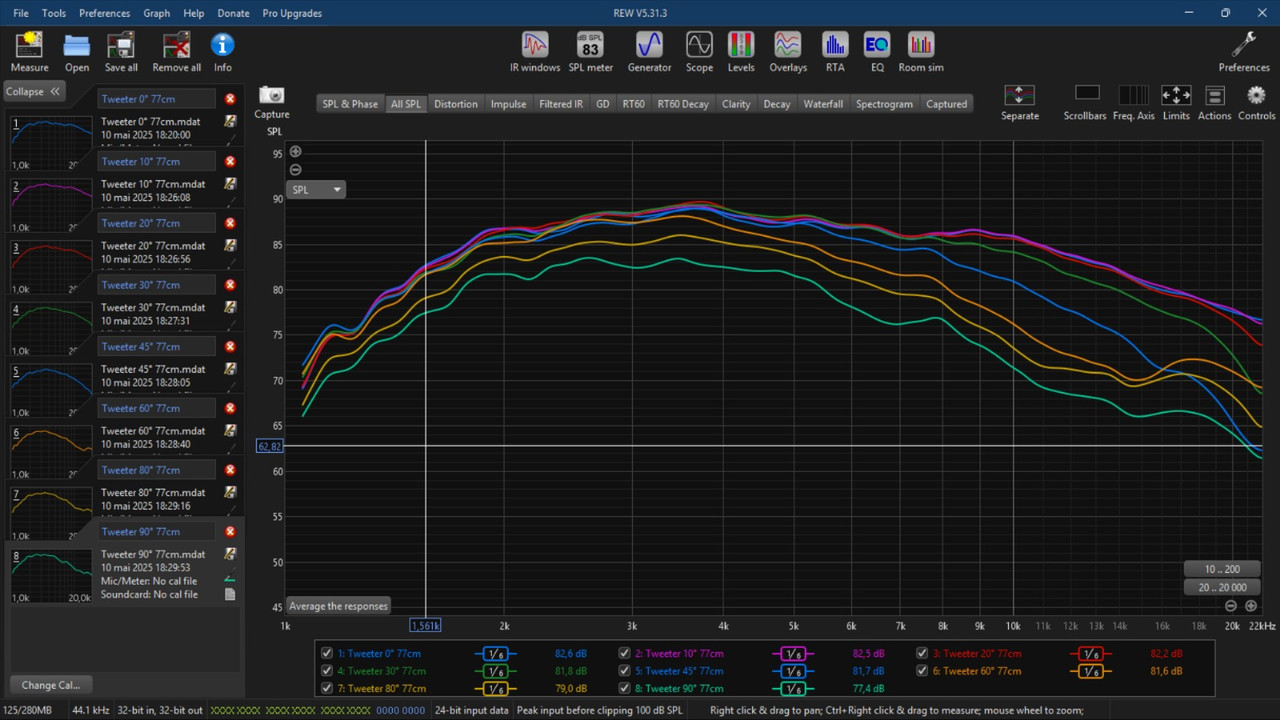
Task: Zoom in horizontal axis plus icon
Action: click(x=1250, y=606)
